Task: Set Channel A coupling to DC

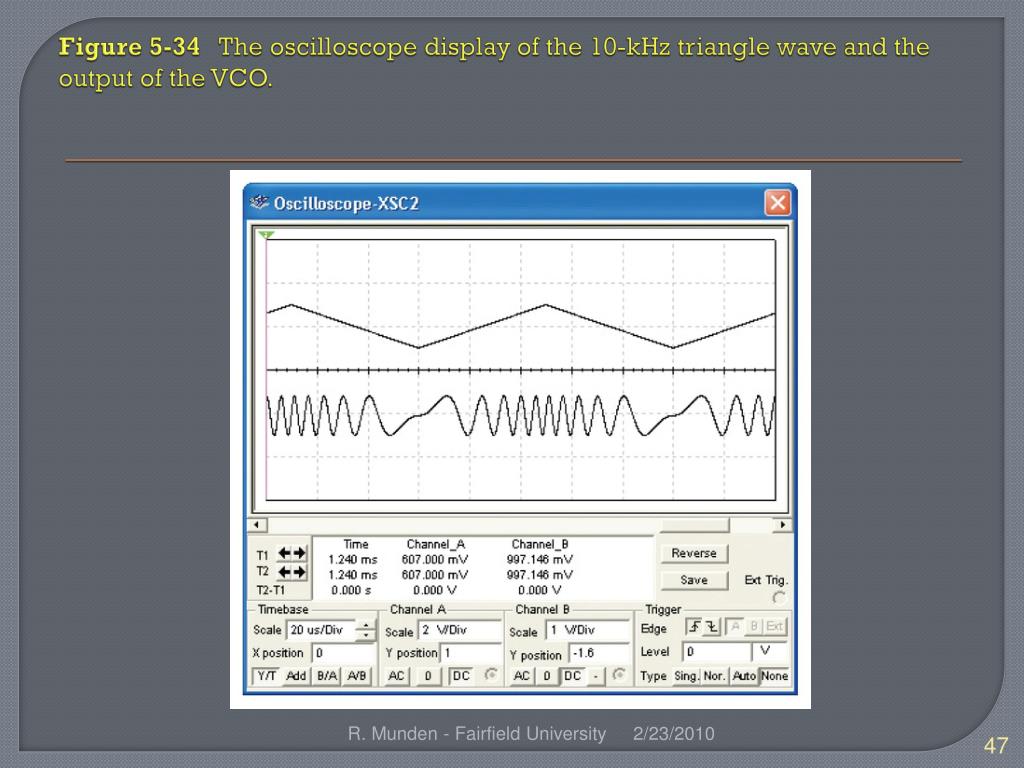Action: pos(461,676)
